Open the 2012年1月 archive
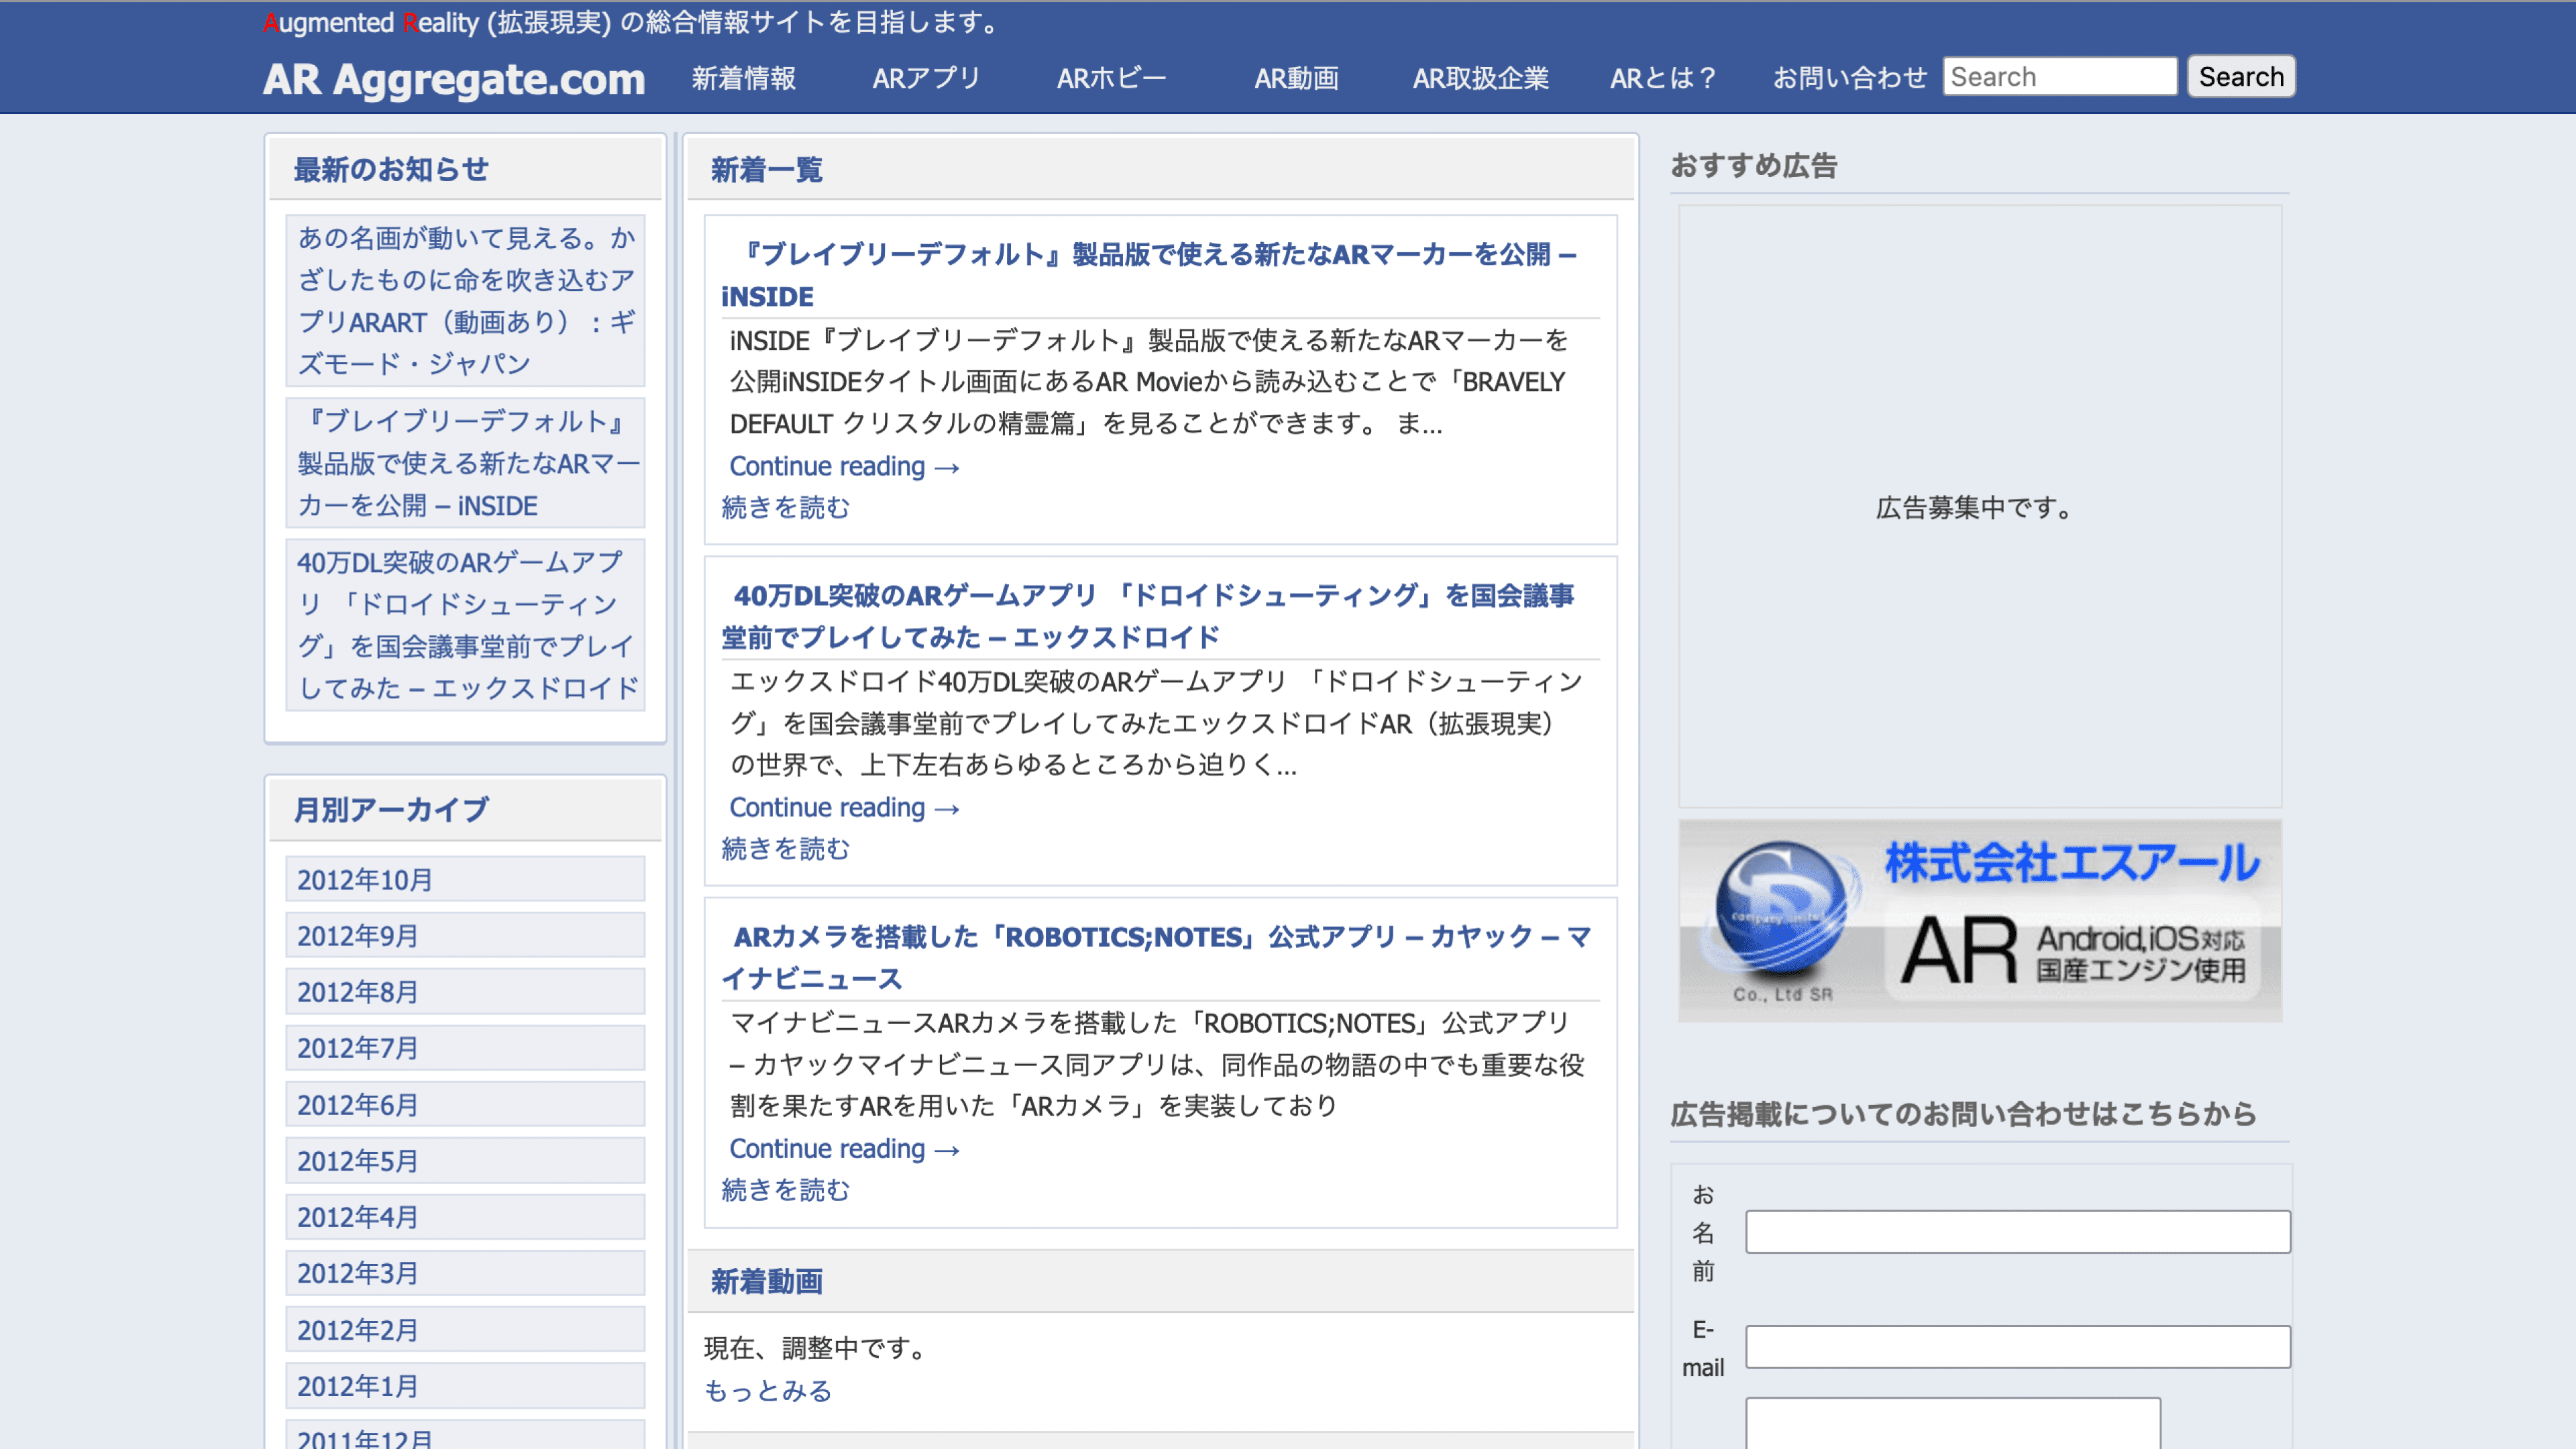The image size is (2576, 1449). click(x=465, y=1385)
